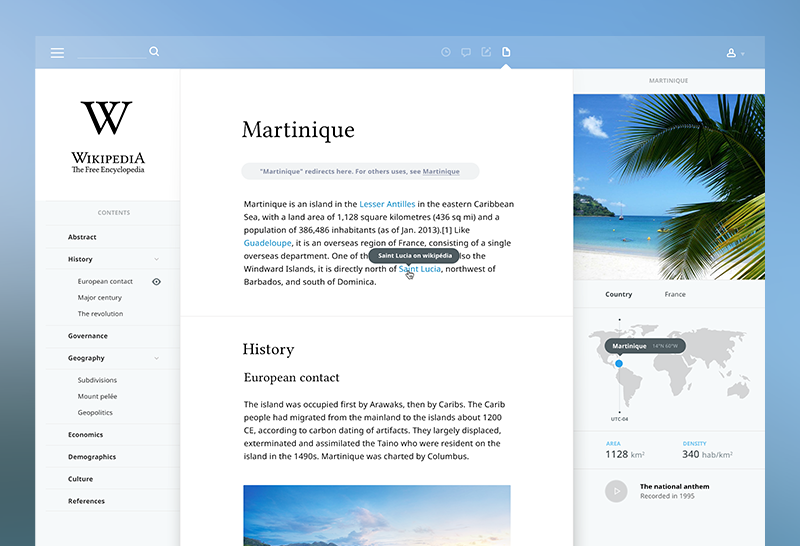Click the CONTENTS sidebar label
800x546 pixels.
tap(114, 213)
